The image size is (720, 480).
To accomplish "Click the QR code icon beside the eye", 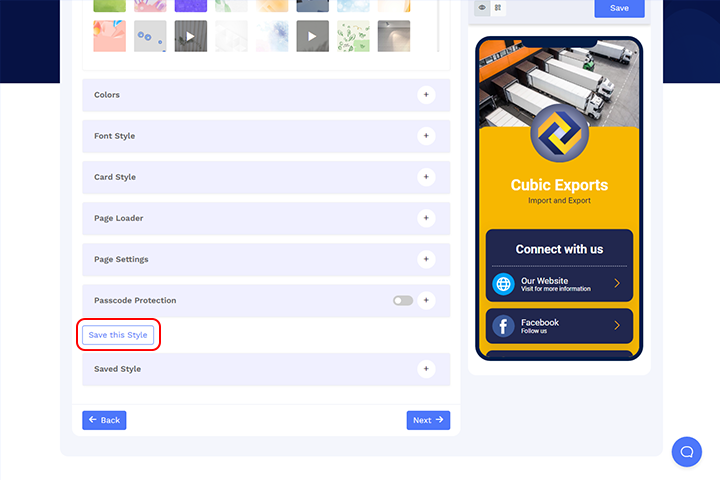I will [x=498, y=8].
